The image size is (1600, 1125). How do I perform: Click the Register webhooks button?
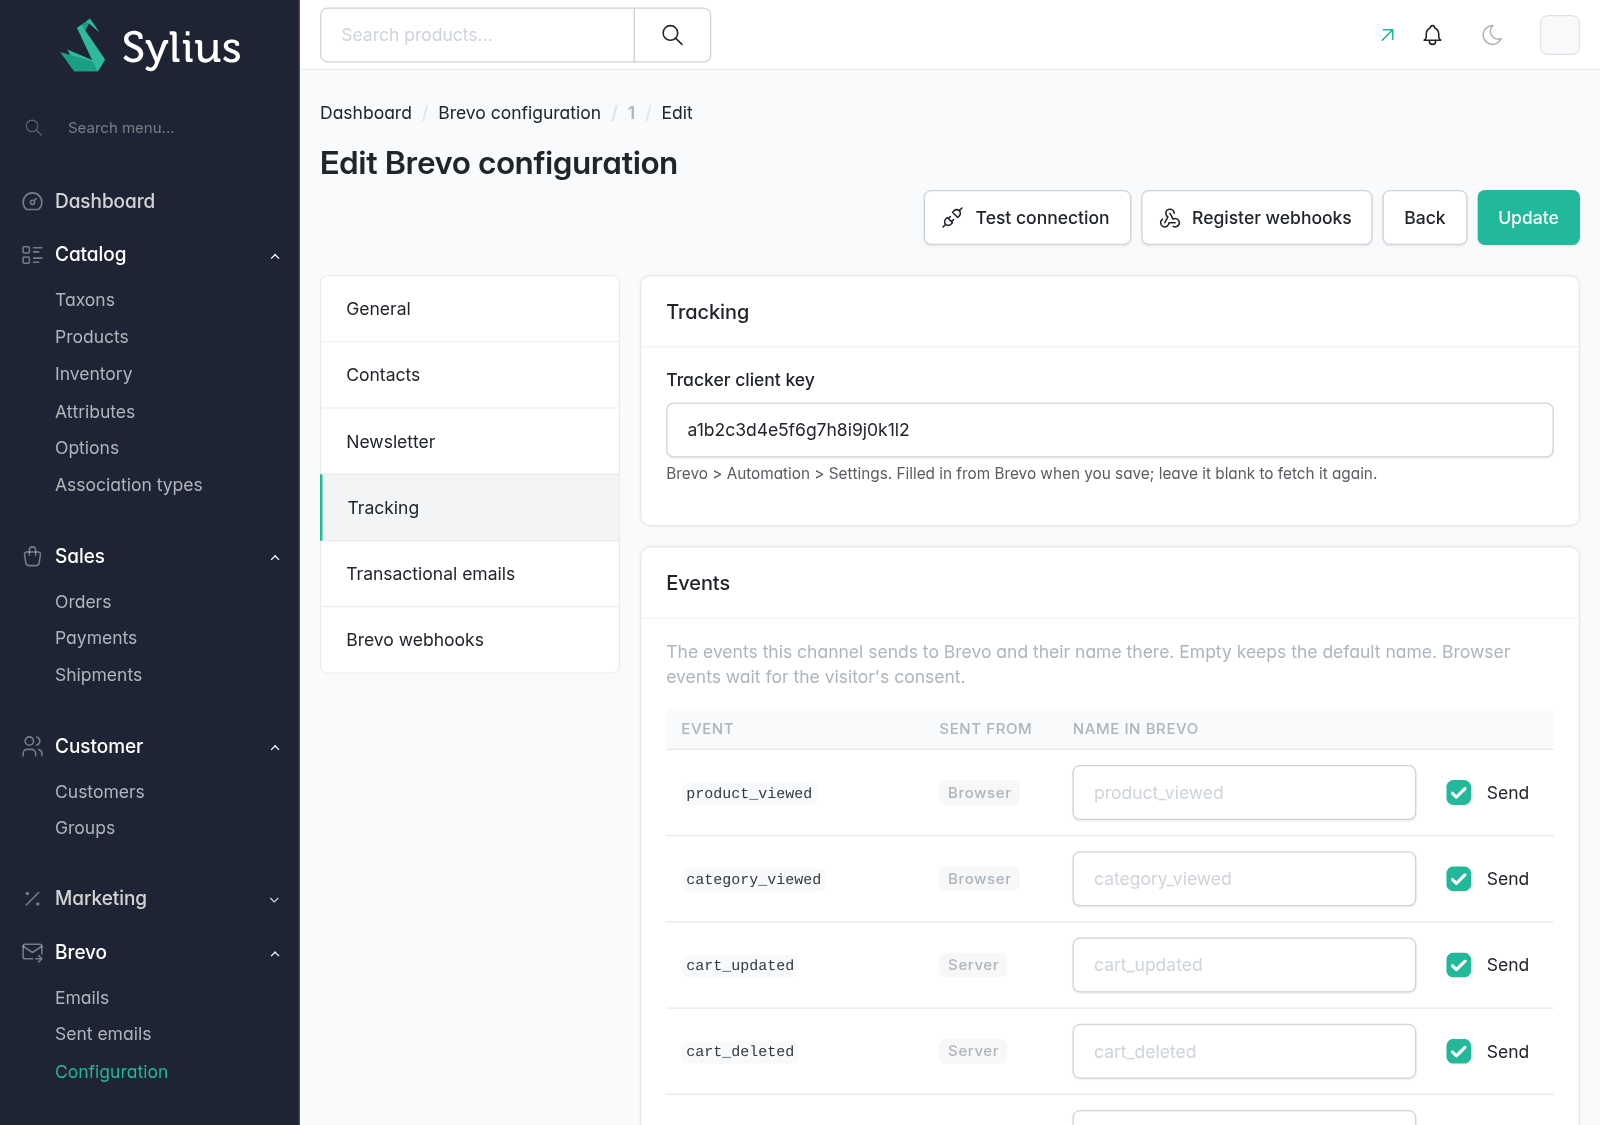tap(1256, 217)
